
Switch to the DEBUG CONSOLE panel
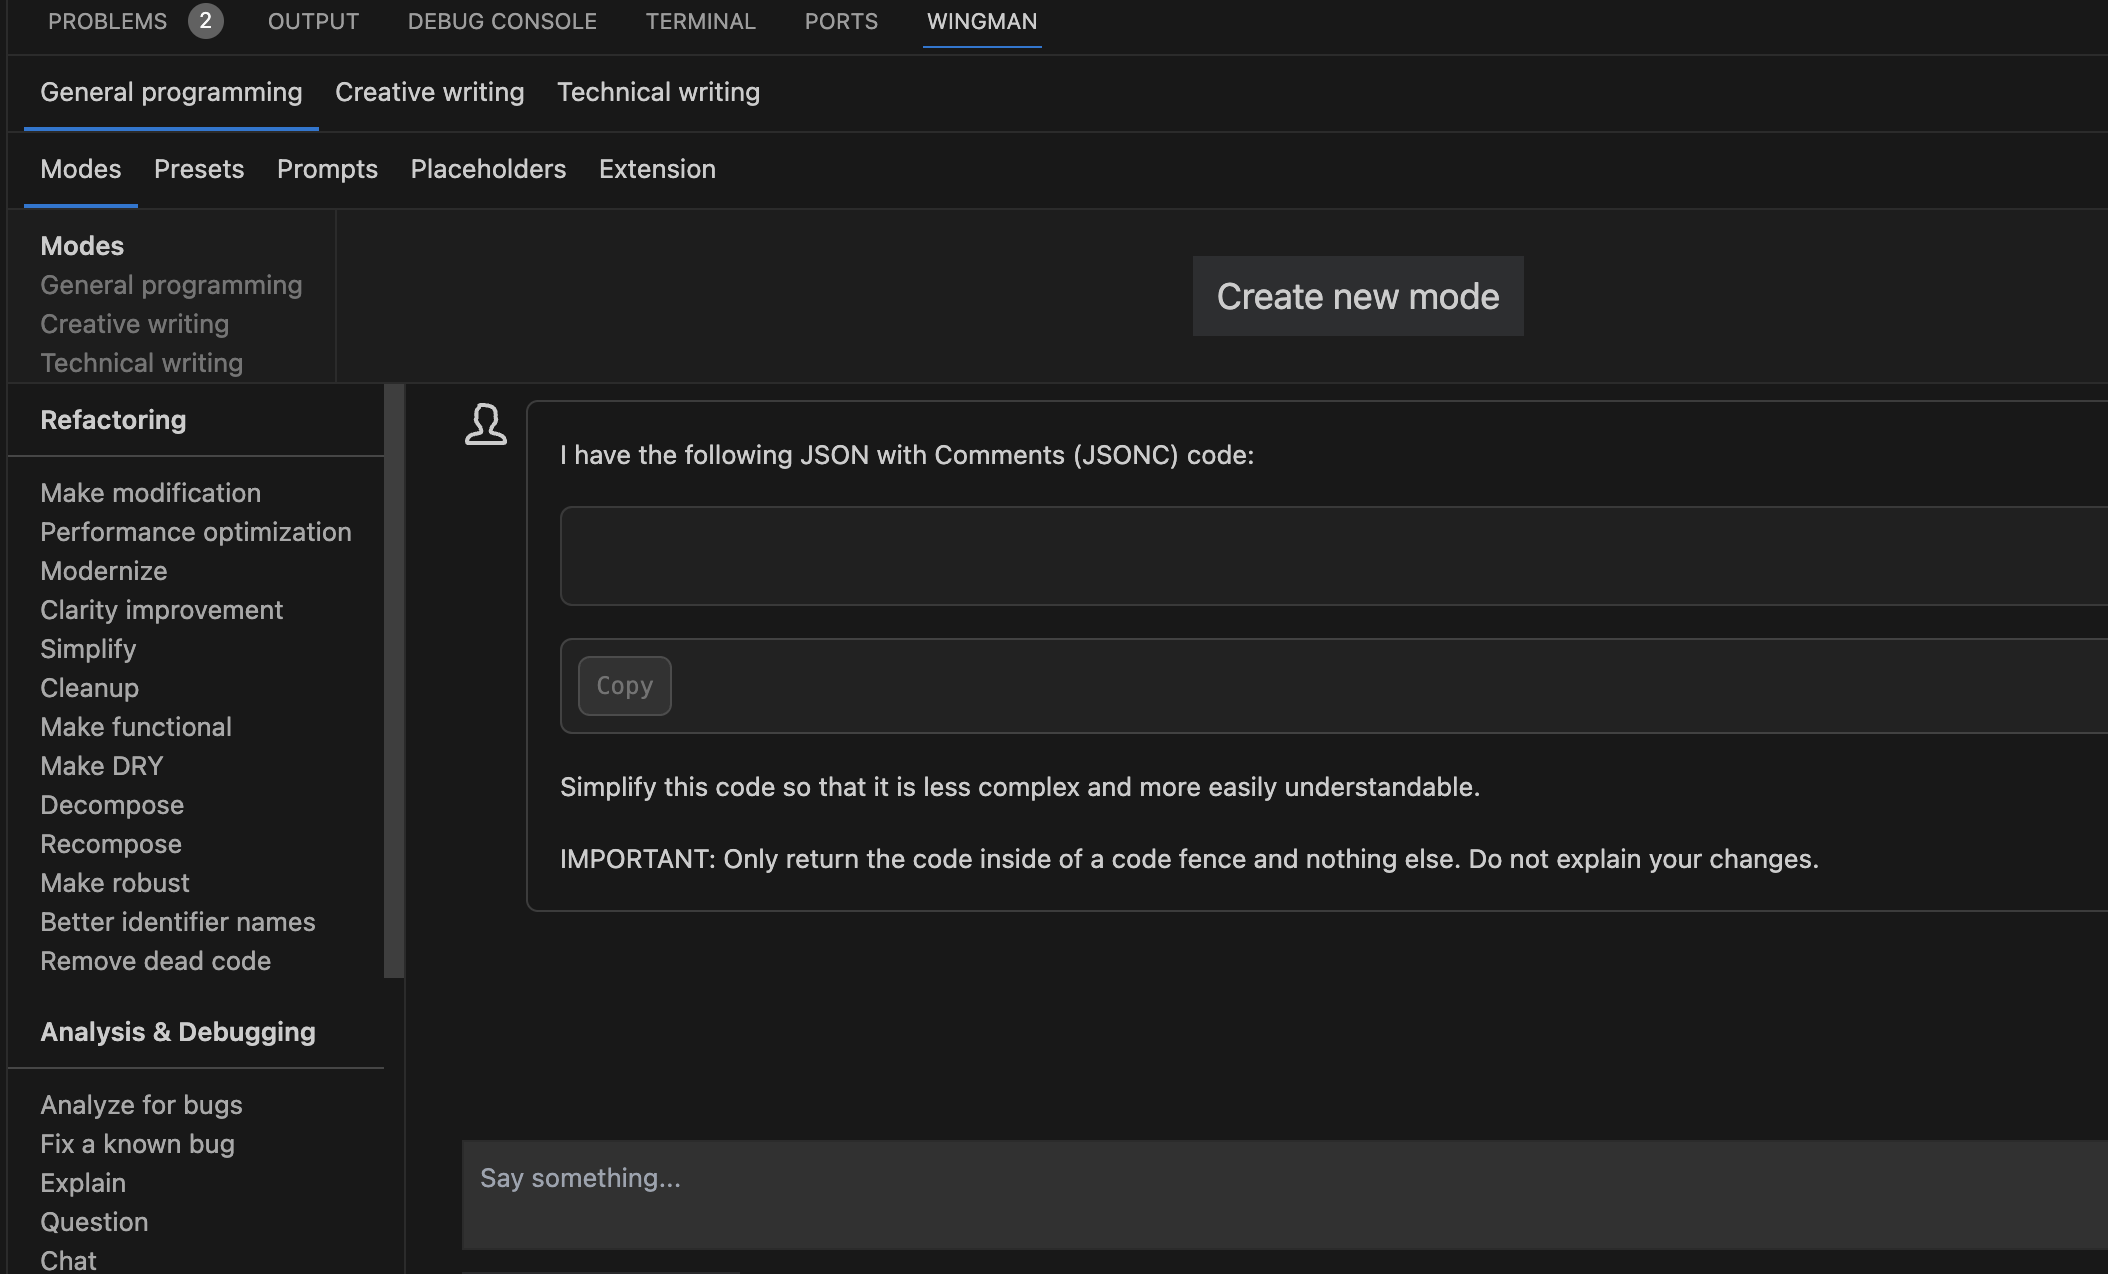502,21
